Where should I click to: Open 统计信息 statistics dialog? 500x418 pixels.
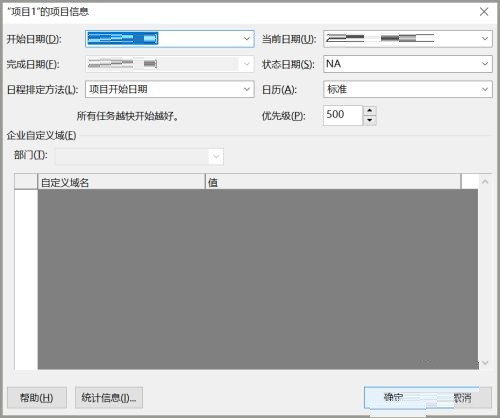(x=109, y=397)
